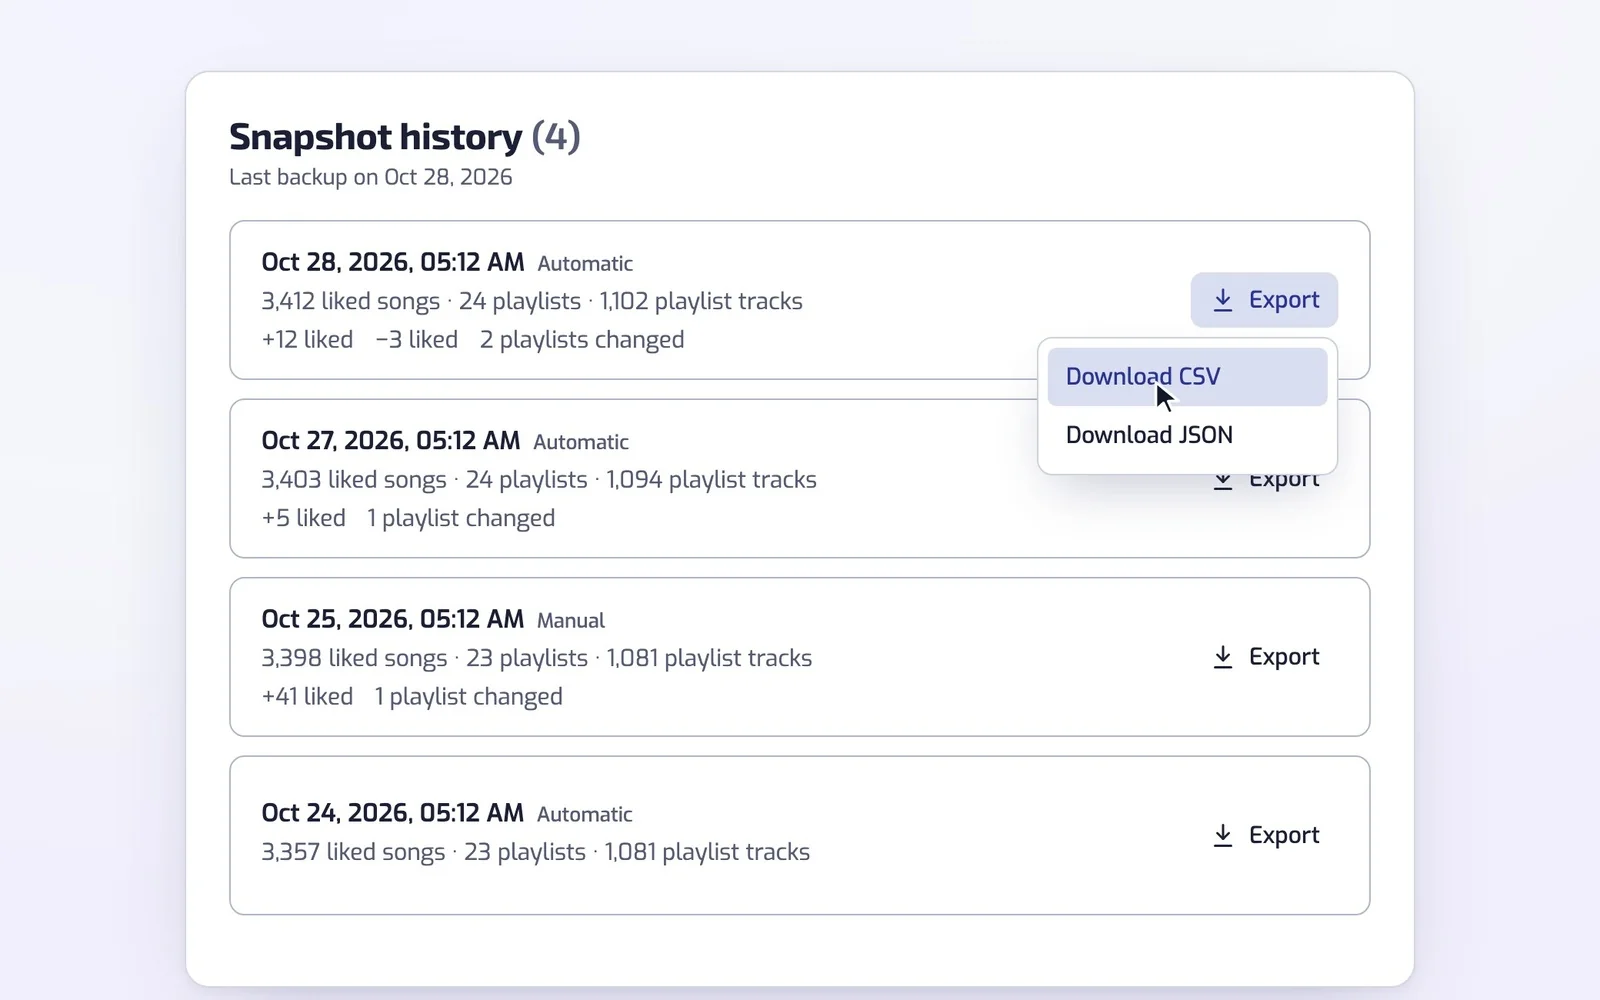The width and height of the screenshot is (1600, 1000).
Task: Click the download icon in Oct 25 row
Action: pos(1222,657)
